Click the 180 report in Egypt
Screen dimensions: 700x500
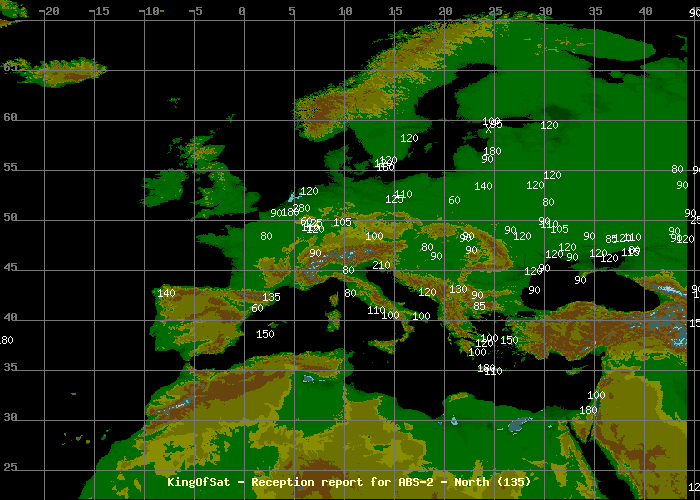(588, 410)
